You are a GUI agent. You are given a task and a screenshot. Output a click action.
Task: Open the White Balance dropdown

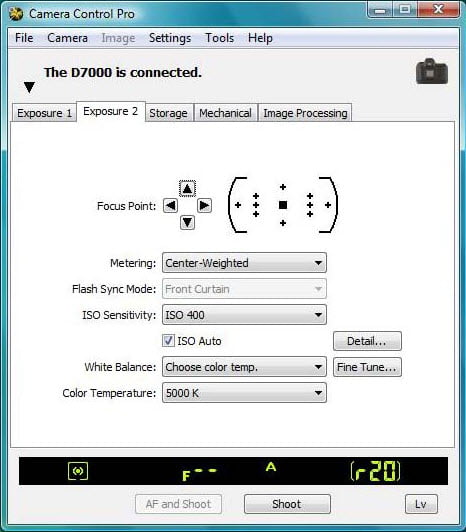(x=244, y=367)
